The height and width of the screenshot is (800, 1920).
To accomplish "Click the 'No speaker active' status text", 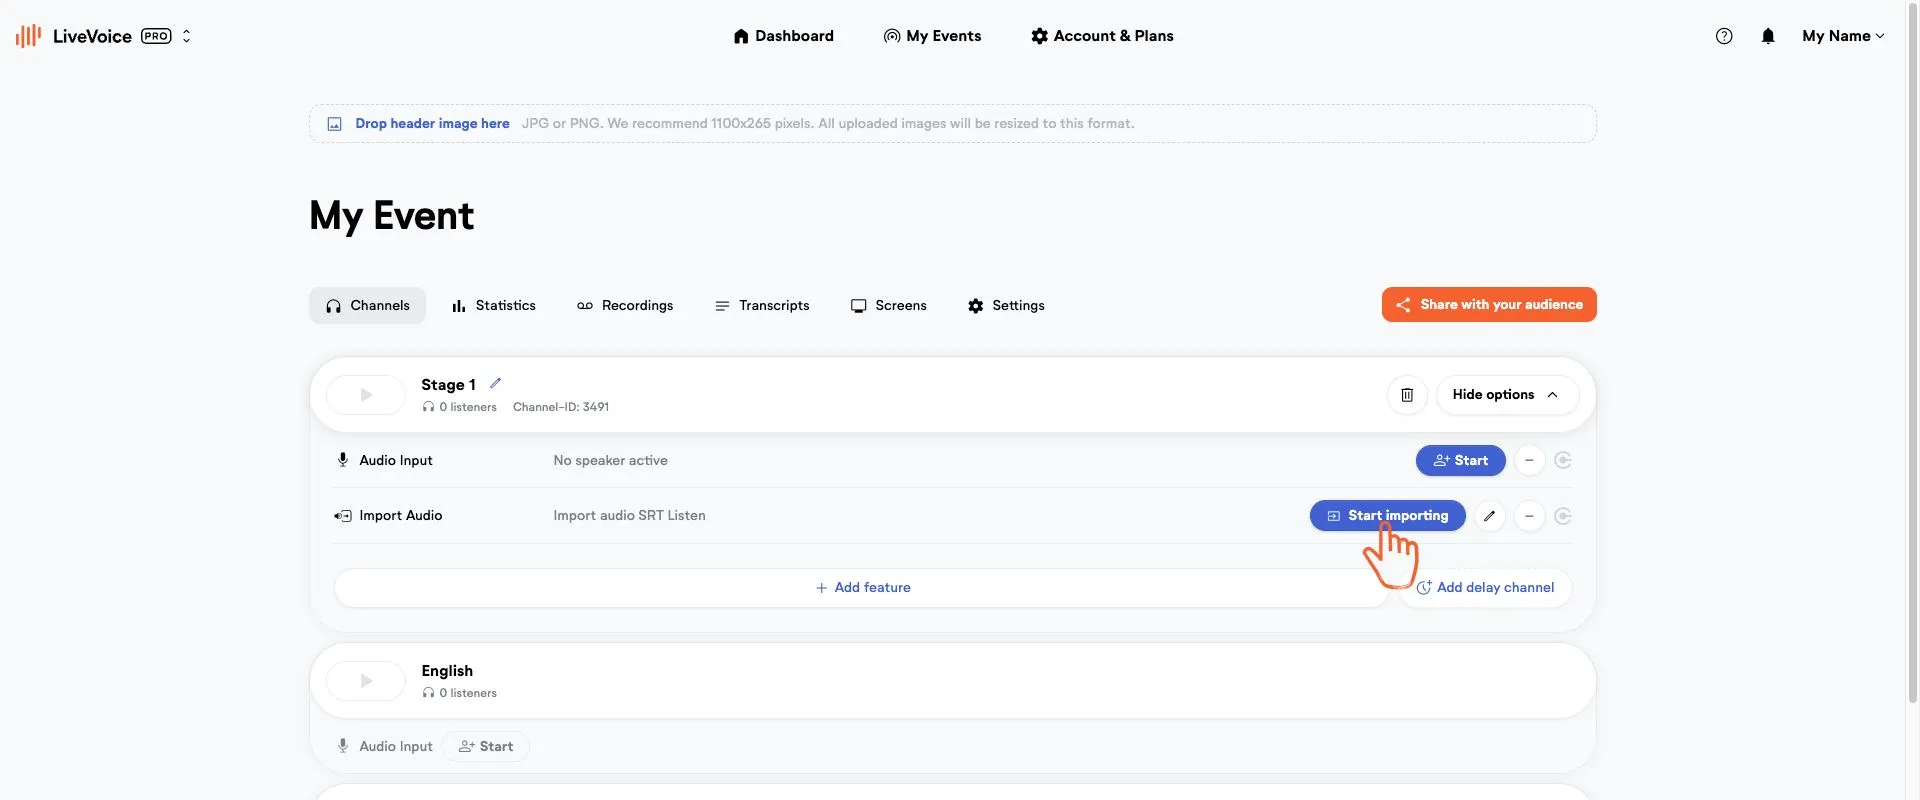I will click(x=610, y=461).
